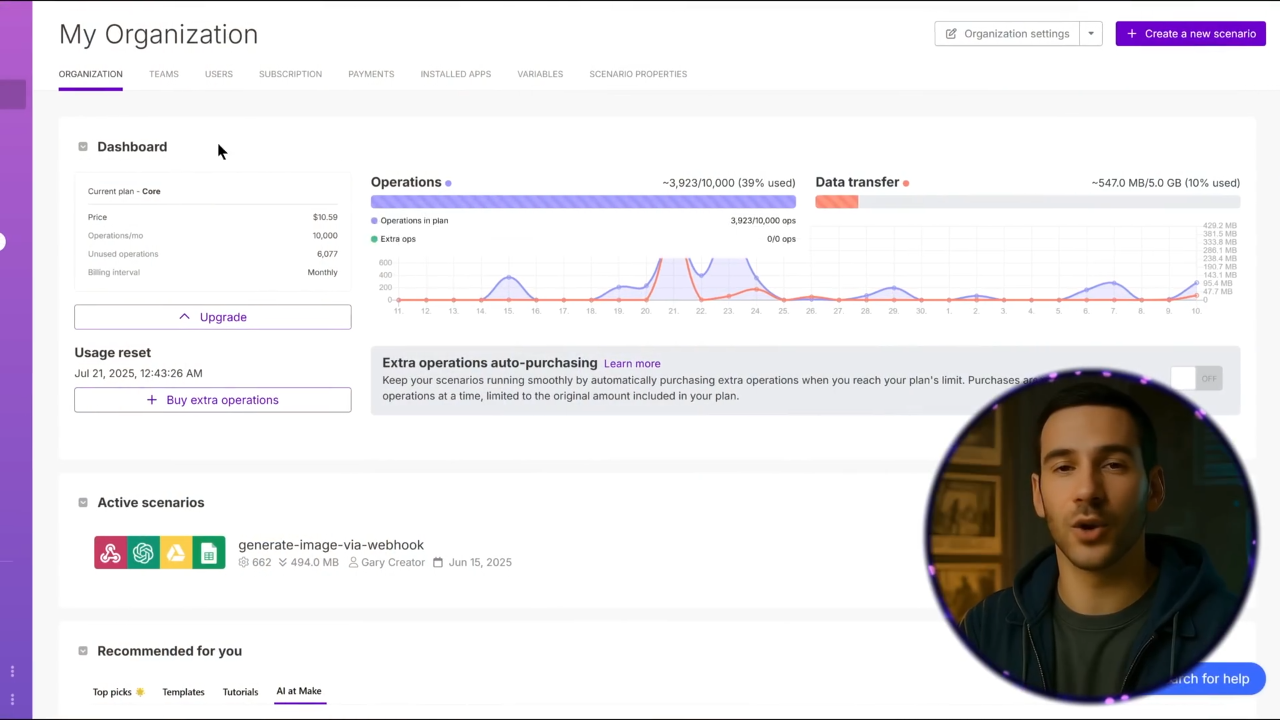Open the Subscription tab
Viewport: 1280px width, 720px height.
point(290,74)
